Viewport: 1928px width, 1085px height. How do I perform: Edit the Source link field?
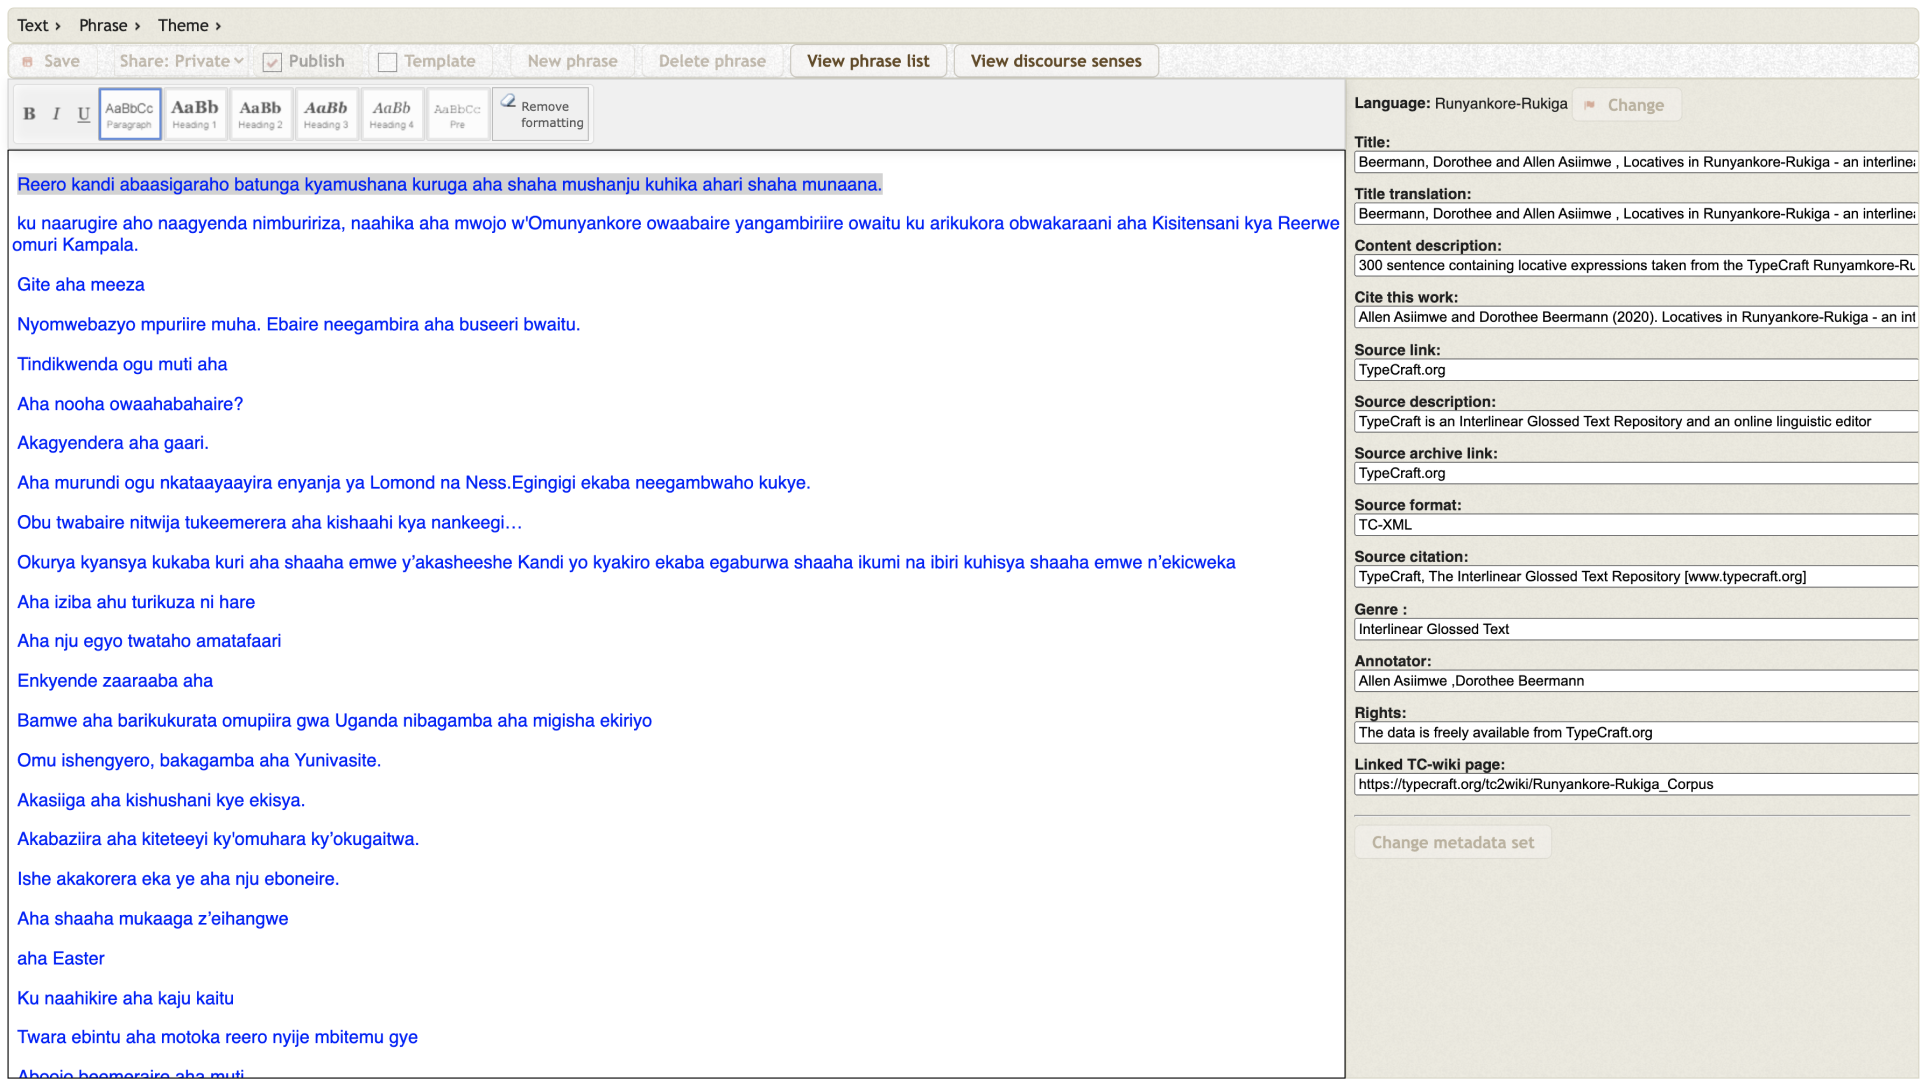tap(1636, 370)
